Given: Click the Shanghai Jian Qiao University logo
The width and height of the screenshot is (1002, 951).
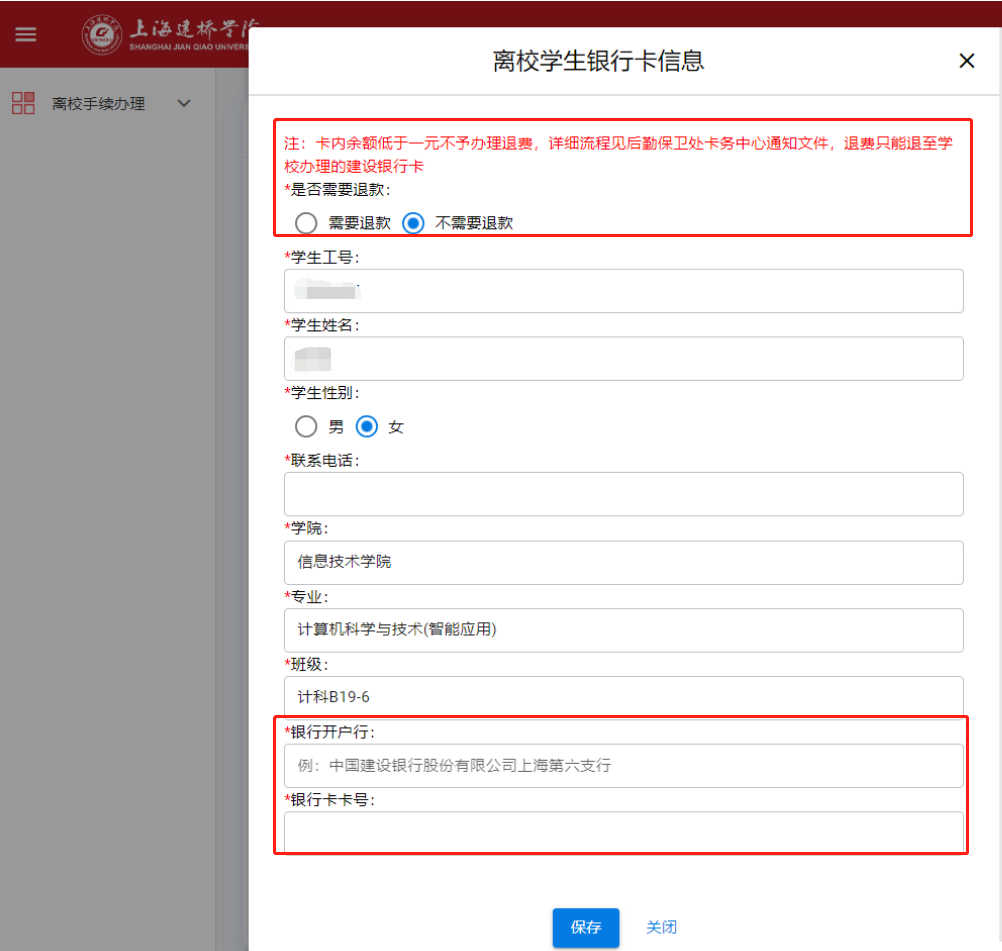Looking at the screenshot, I should click(165, 34).
